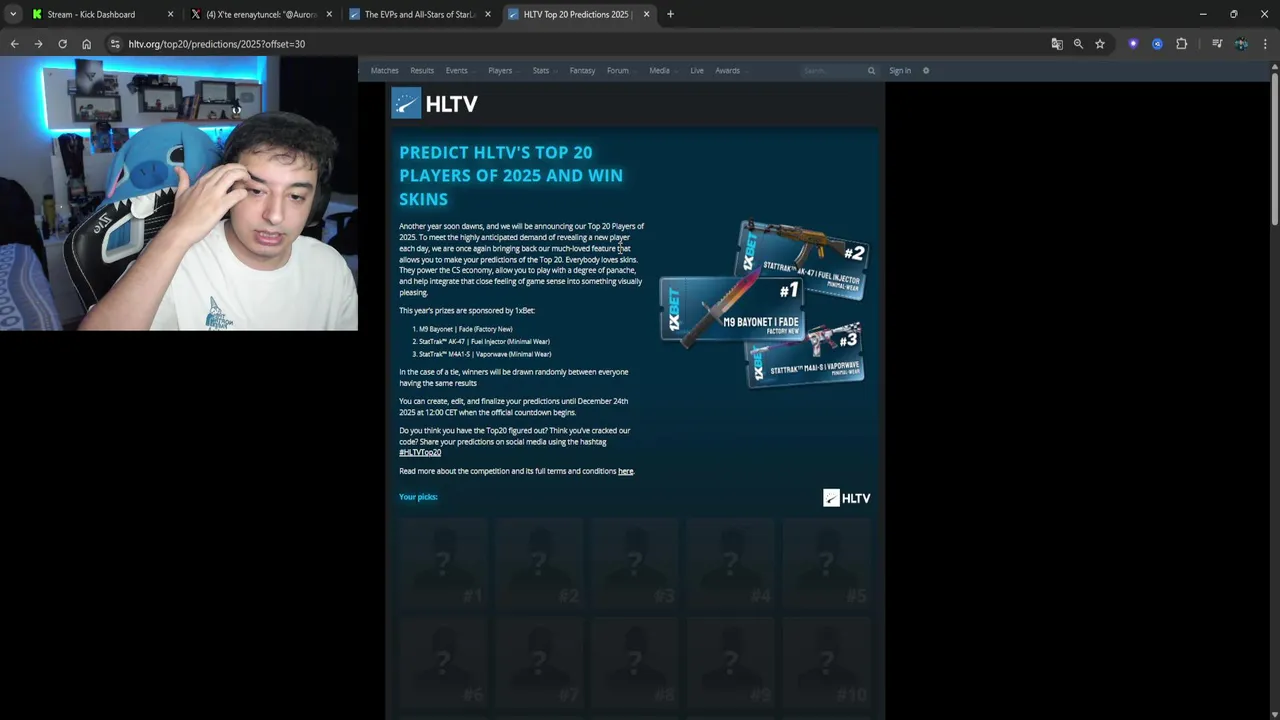Open the terms and conditions 'here' link
Screen dimensions: 1280x720
coord(626,471)
